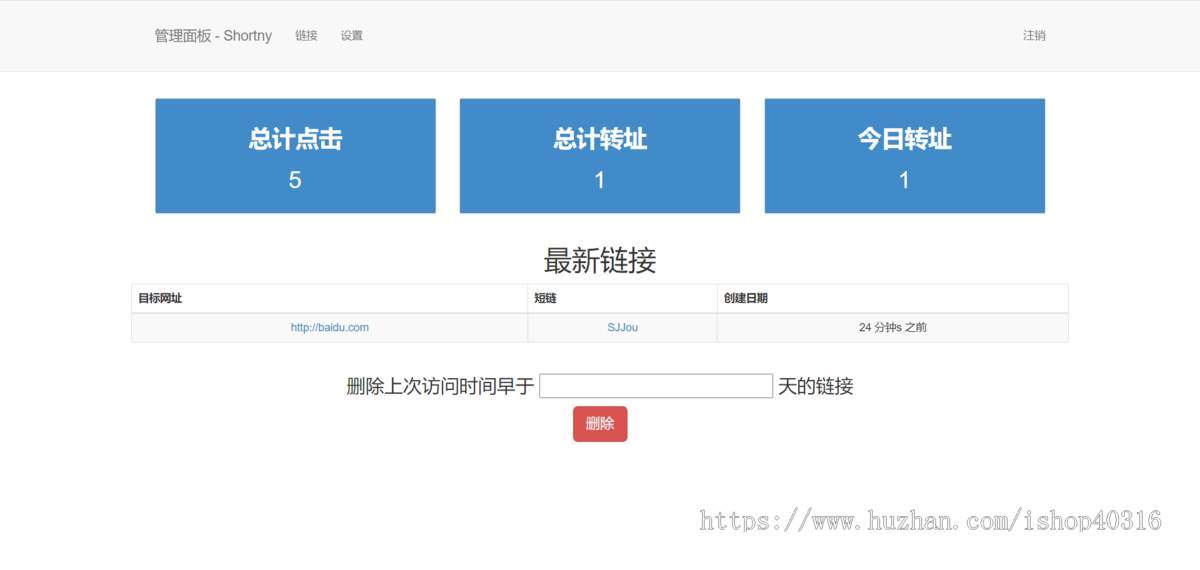
Task: Open the 设置 menu item
Action: tap(351, 35)
